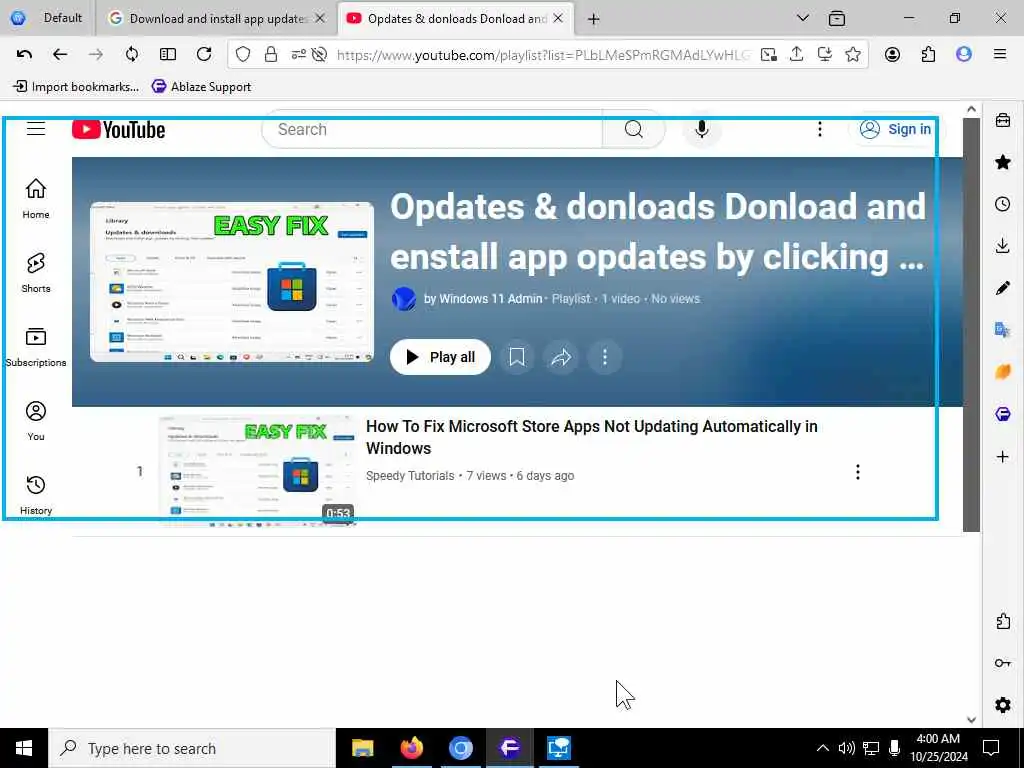The image size is (1024, 768).
Task: Open the browser application hamburger menu
Action: pos(999,54)
